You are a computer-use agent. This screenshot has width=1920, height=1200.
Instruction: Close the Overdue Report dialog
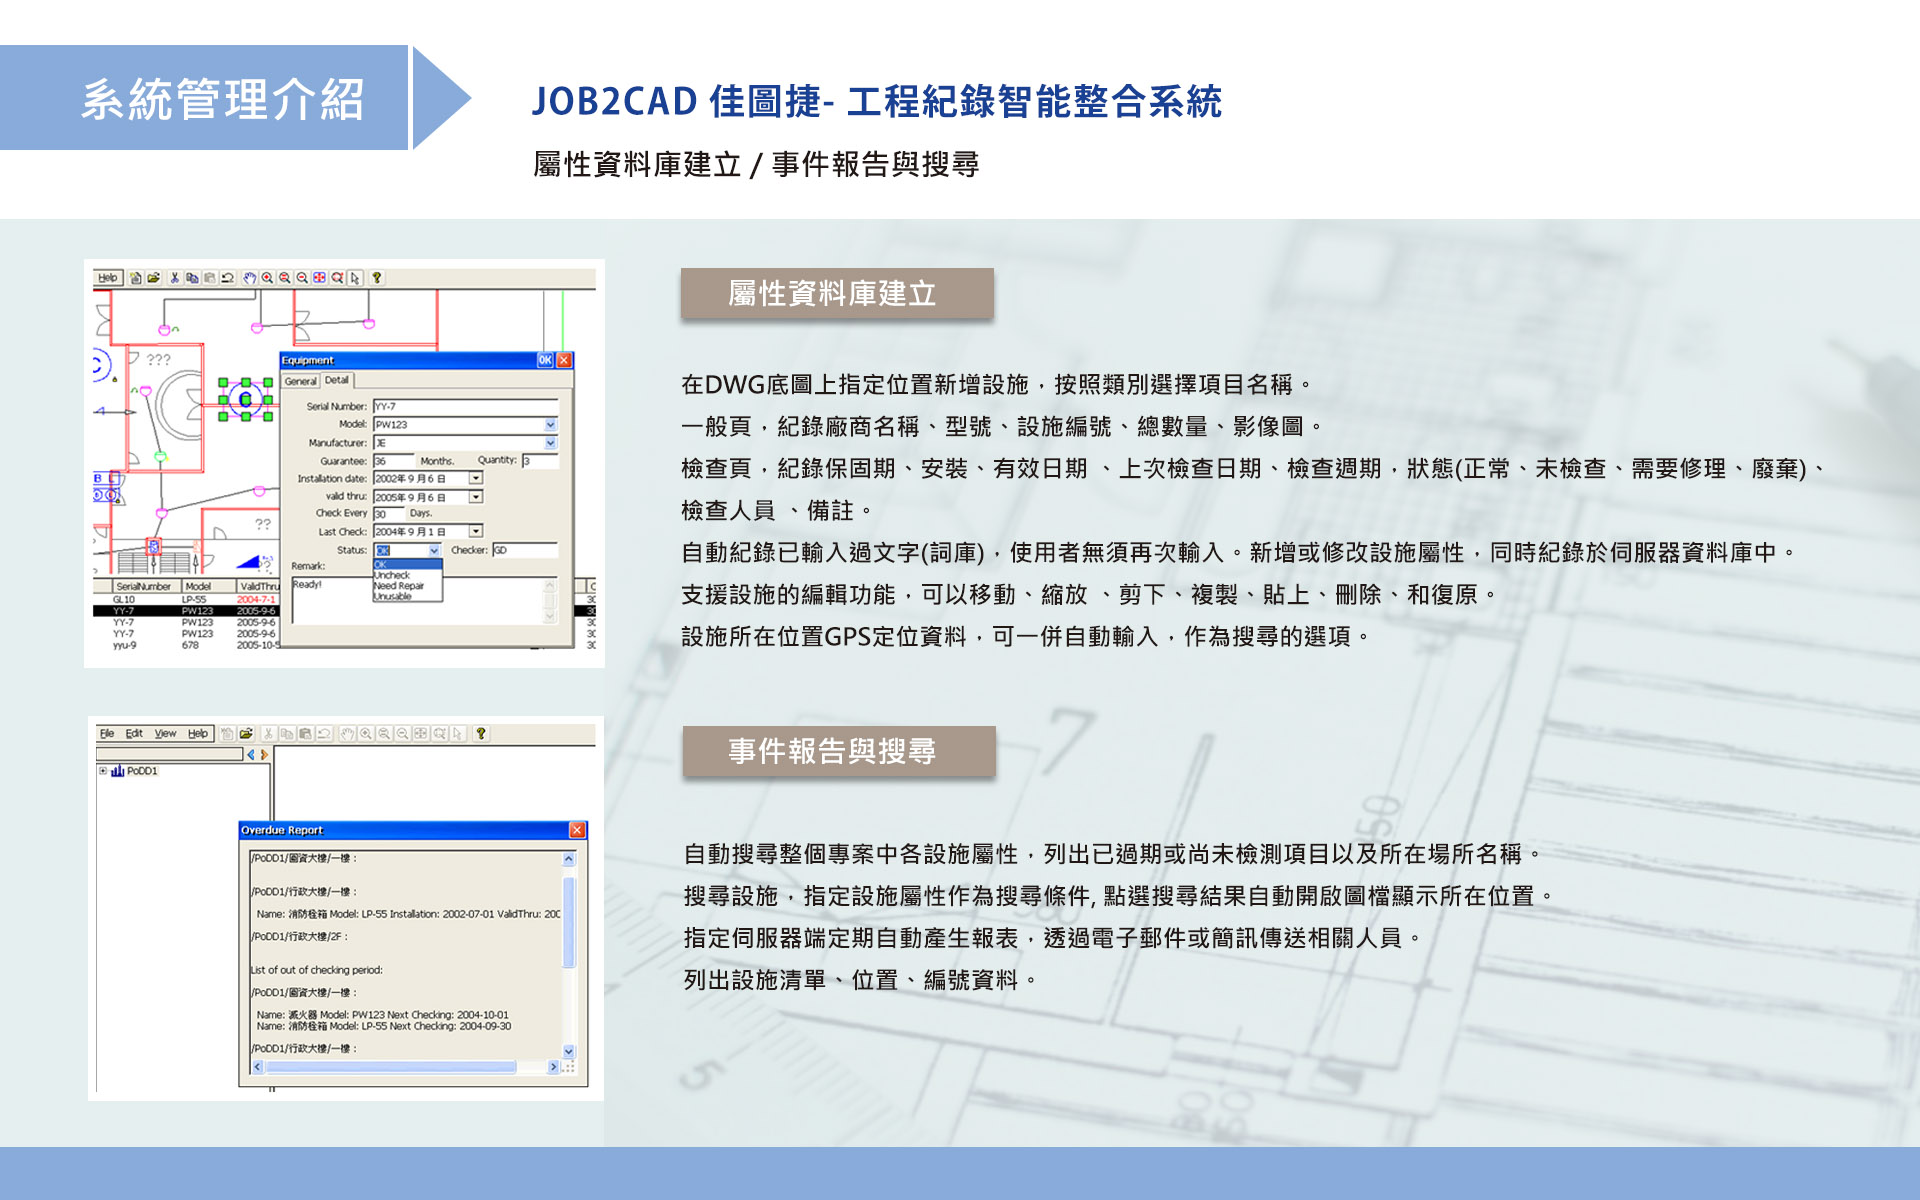click(577, 830)
